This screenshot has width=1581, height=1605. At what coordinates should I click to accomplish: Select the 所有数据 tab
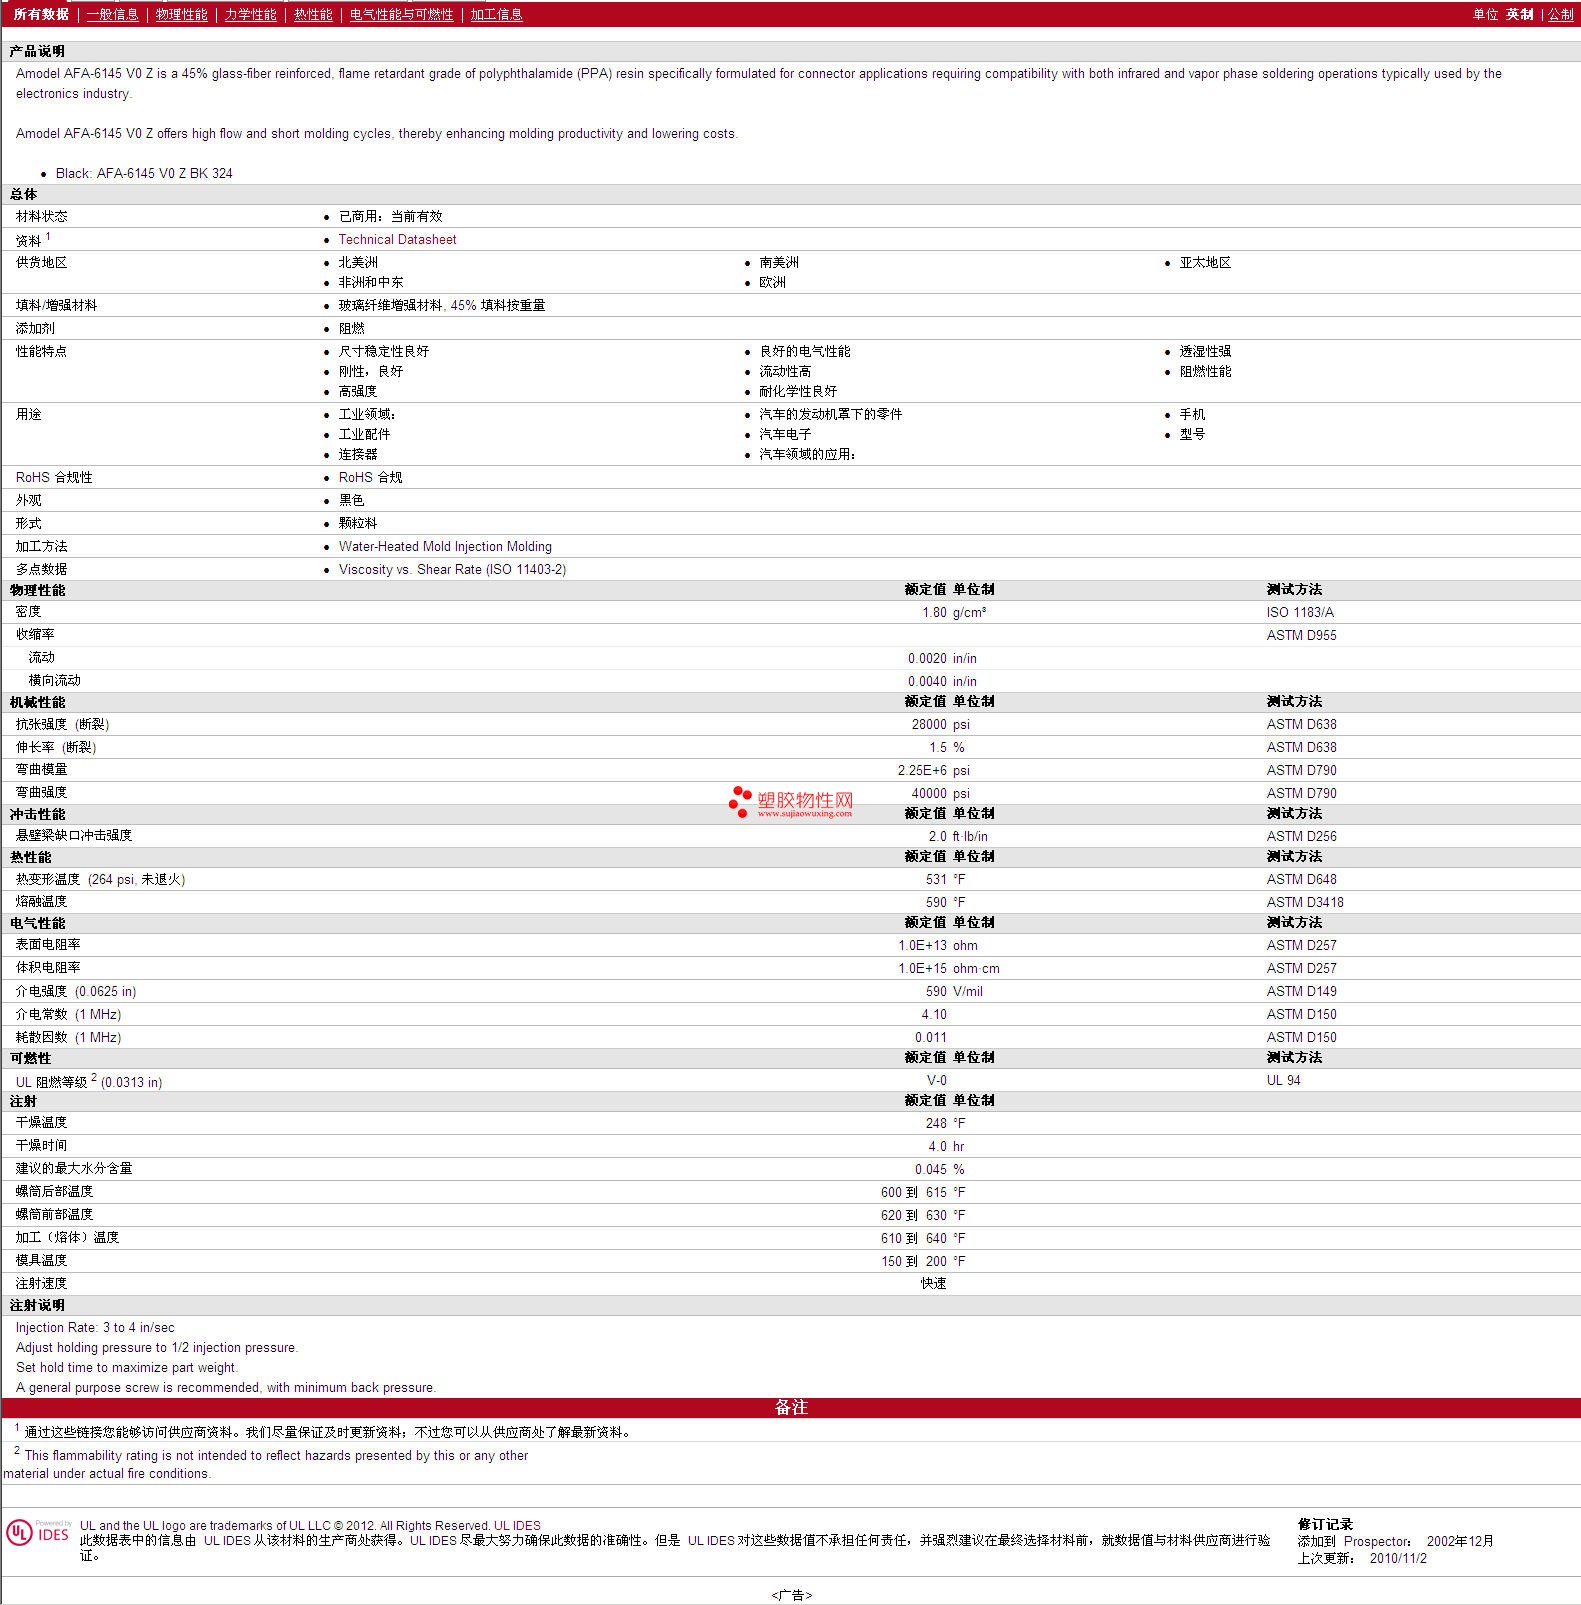[41, 14]
